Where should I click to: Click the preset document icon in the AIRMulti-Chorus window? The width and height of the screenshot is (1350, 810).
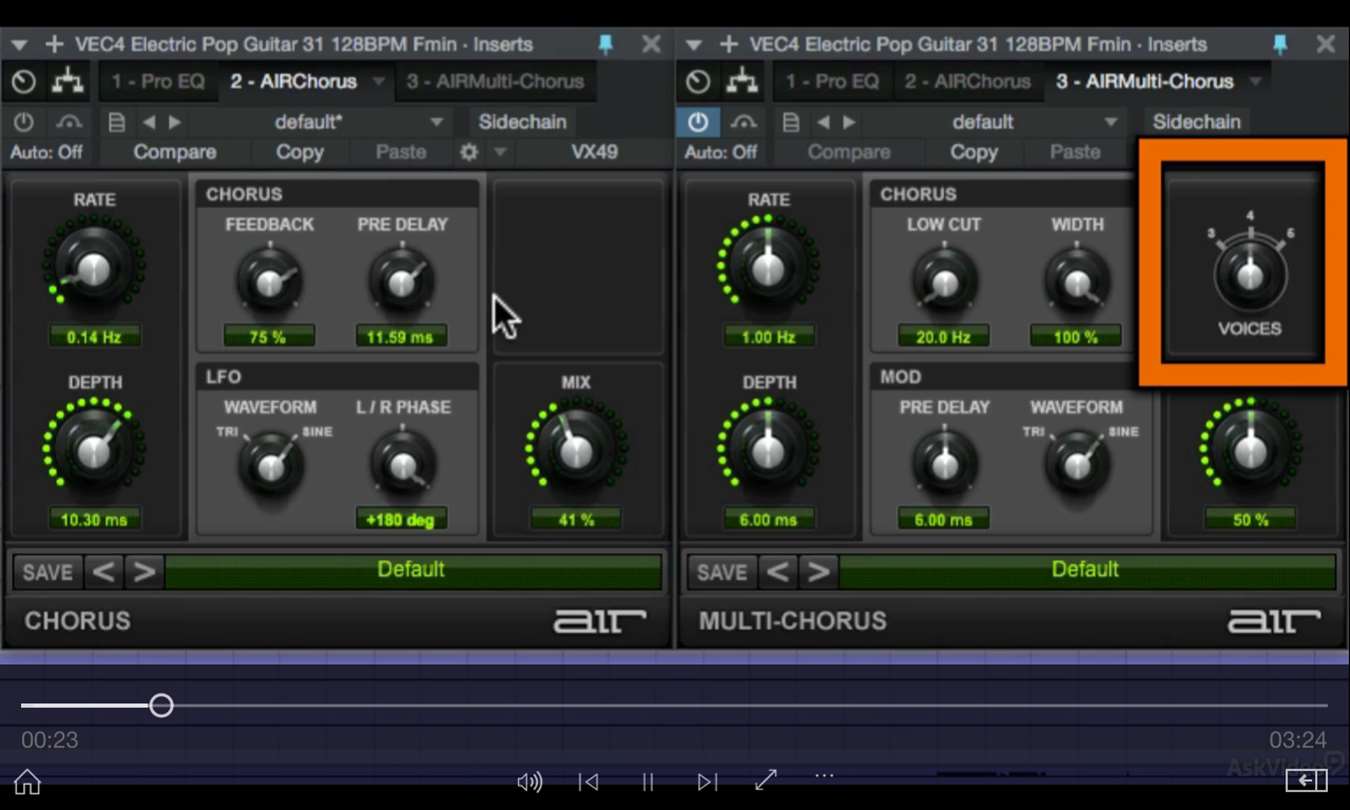pos(792,122)
